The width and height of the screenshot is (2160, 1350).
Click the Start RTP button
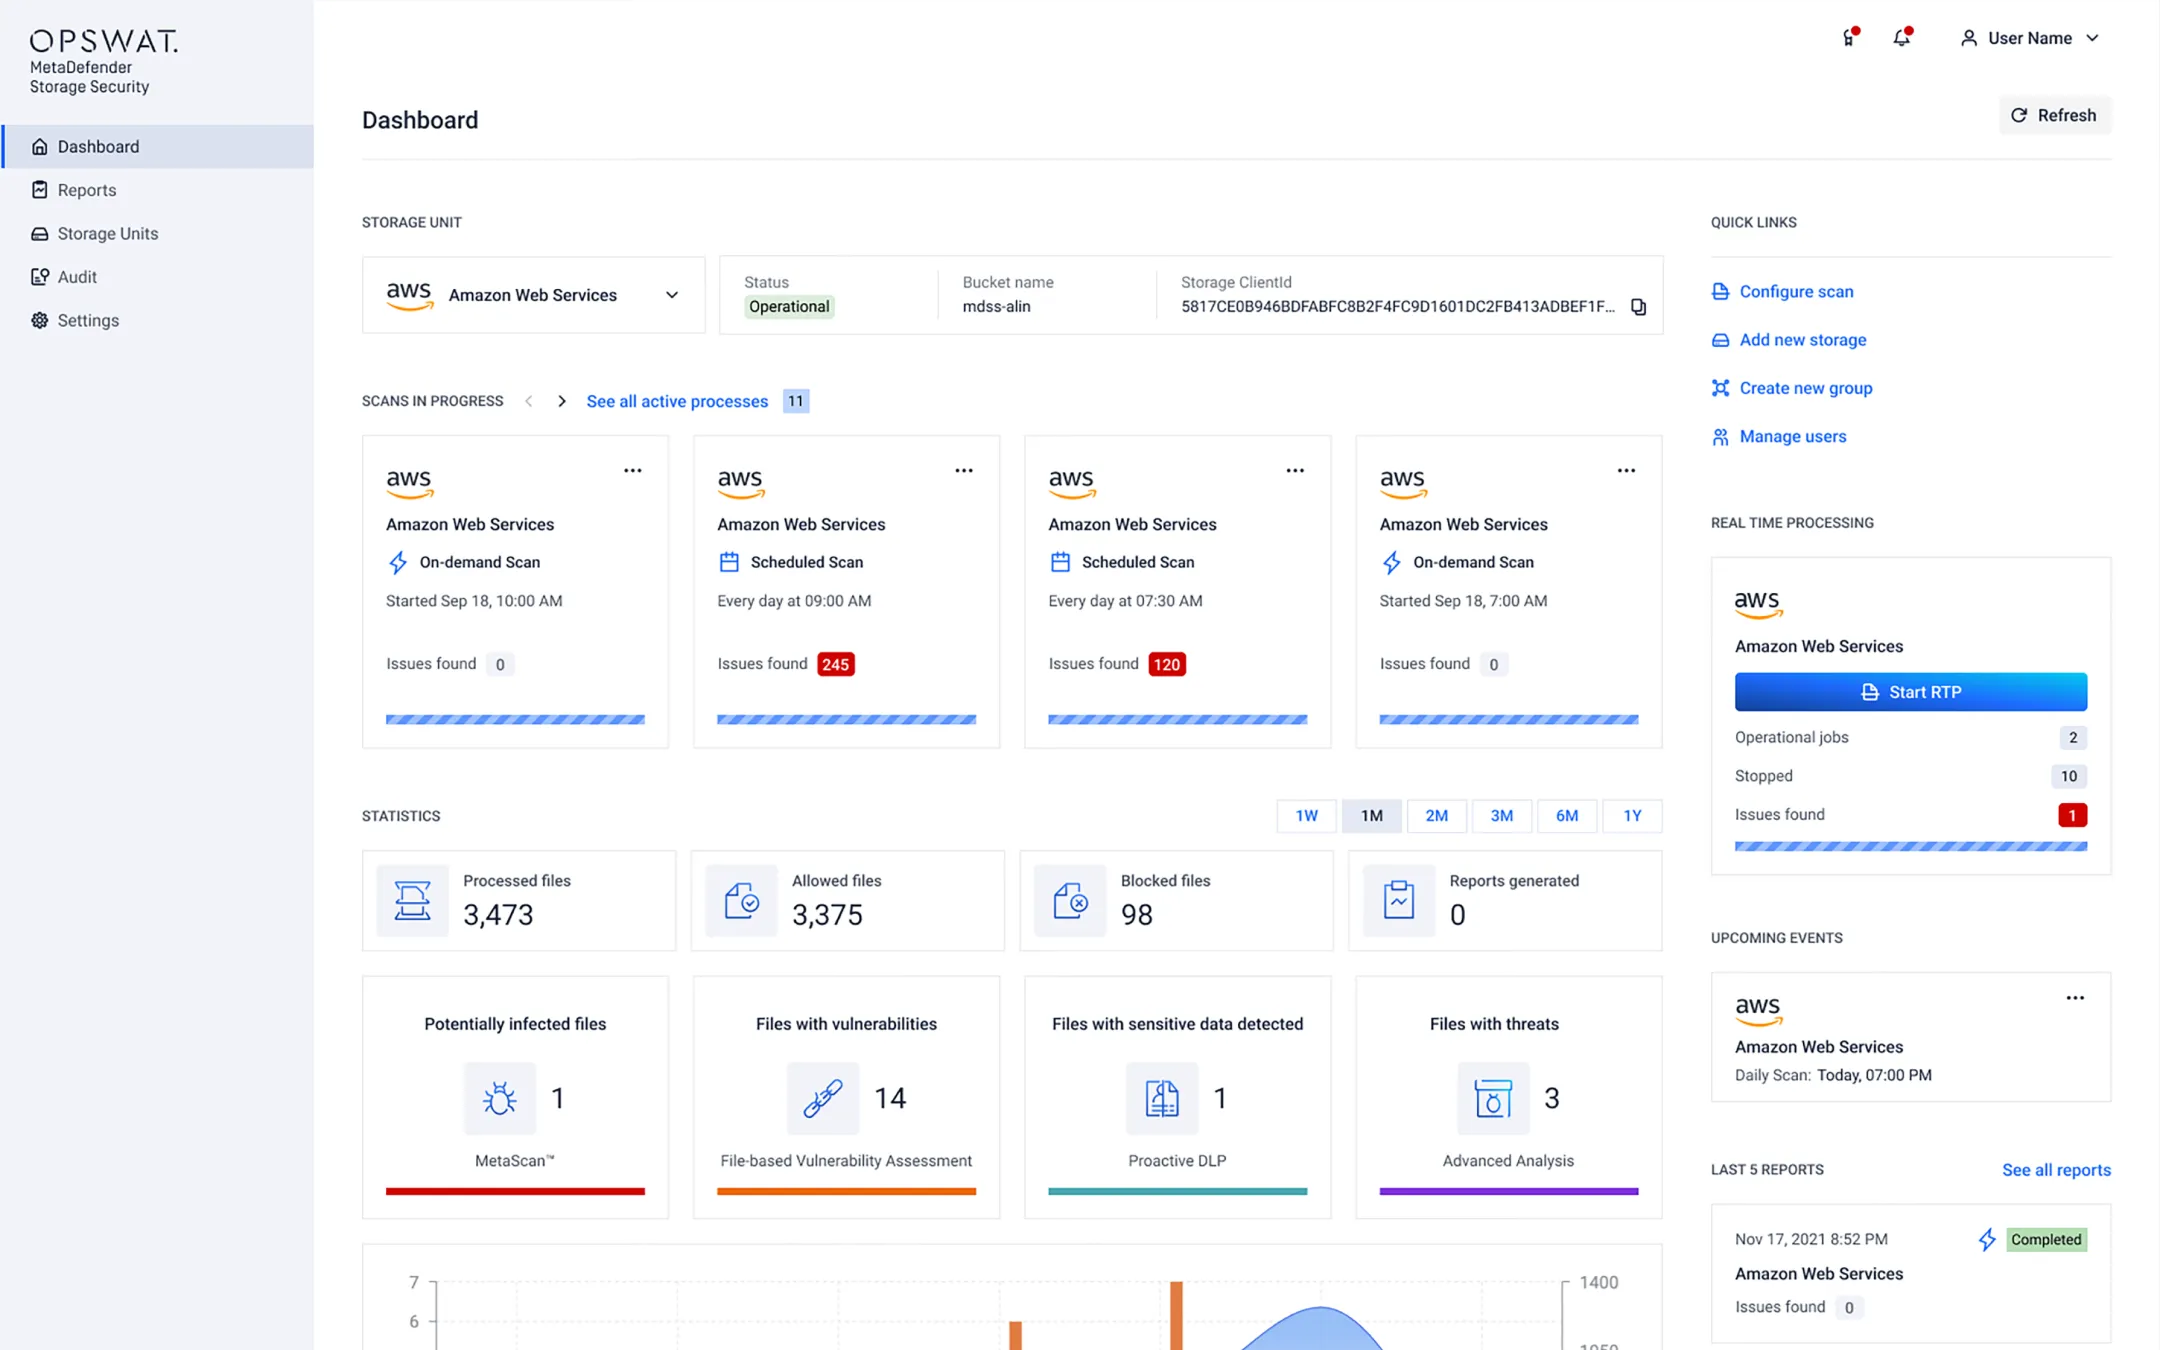(x=1910, y=691)
